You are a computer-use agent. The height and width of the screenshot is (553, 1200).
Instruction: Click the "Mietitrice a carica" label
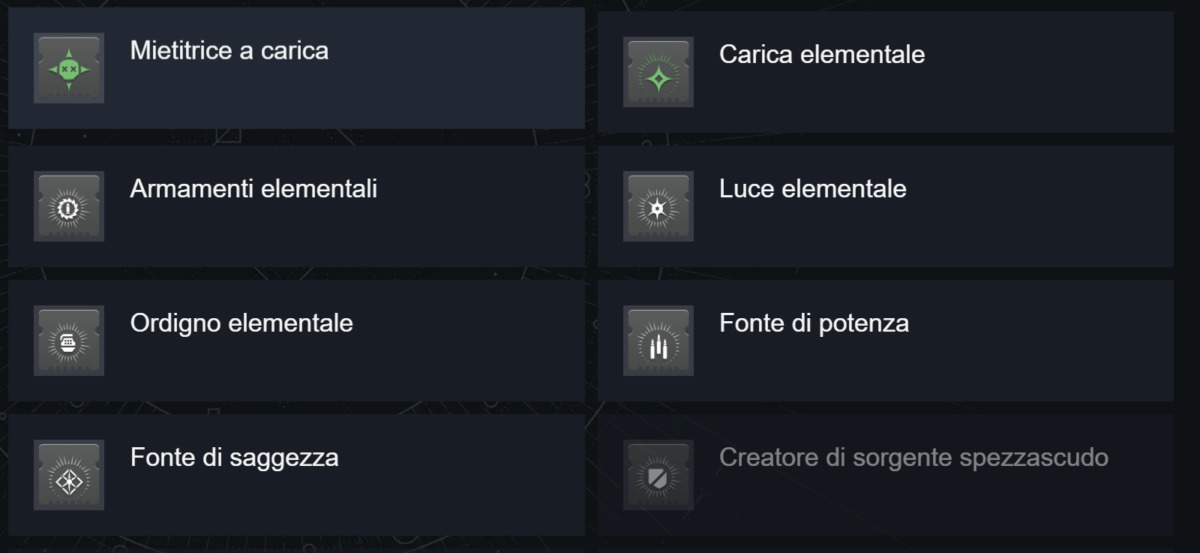[229, 50]
